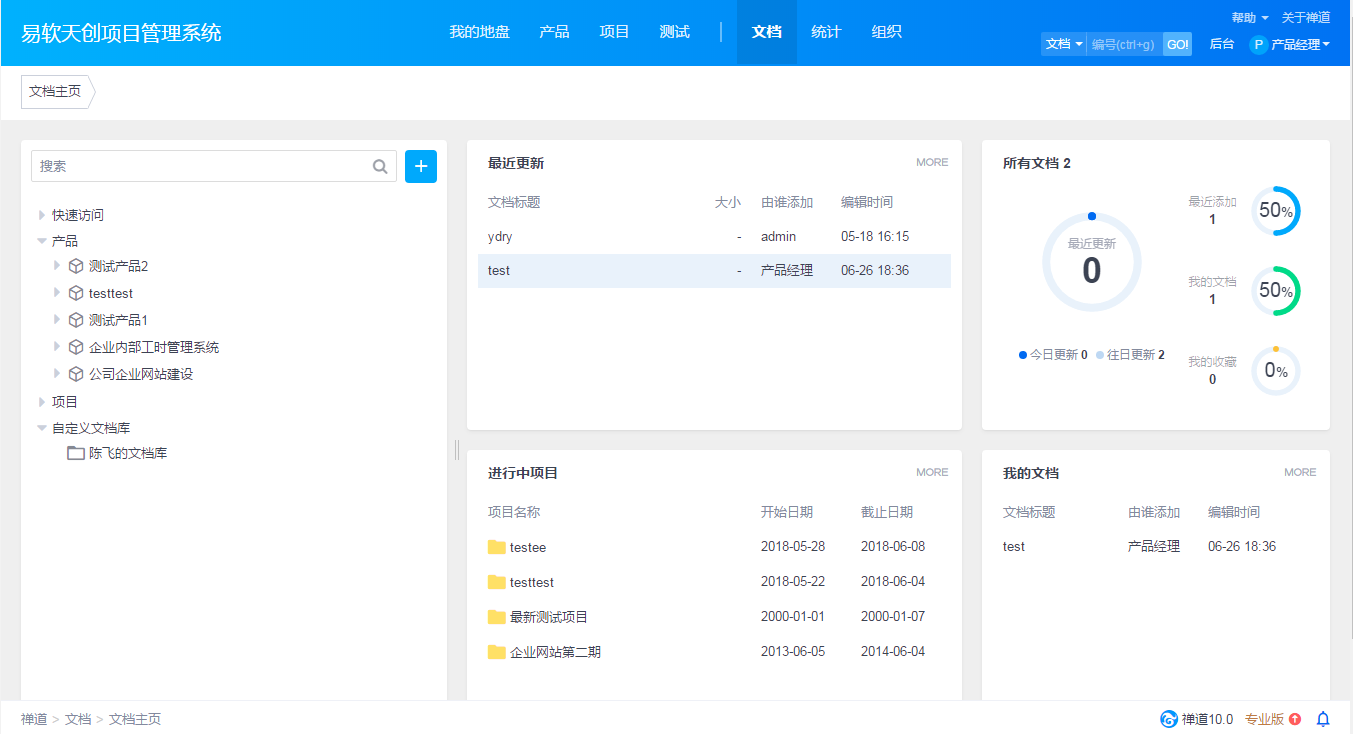
Task: Click the 最近添加 50% progress ring
Action: [1276, 211]
